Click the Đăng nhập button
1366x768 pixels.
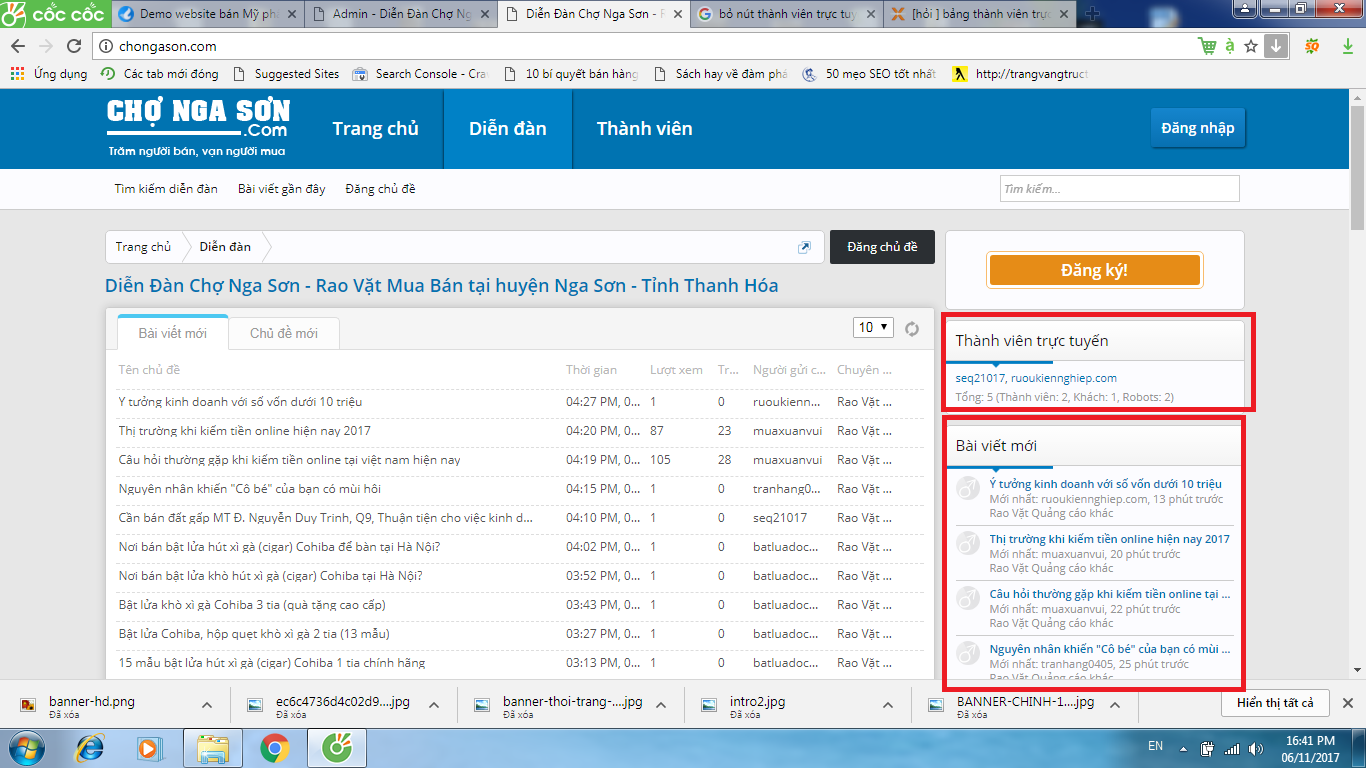pyautogui.click(x=1197, y=128)
